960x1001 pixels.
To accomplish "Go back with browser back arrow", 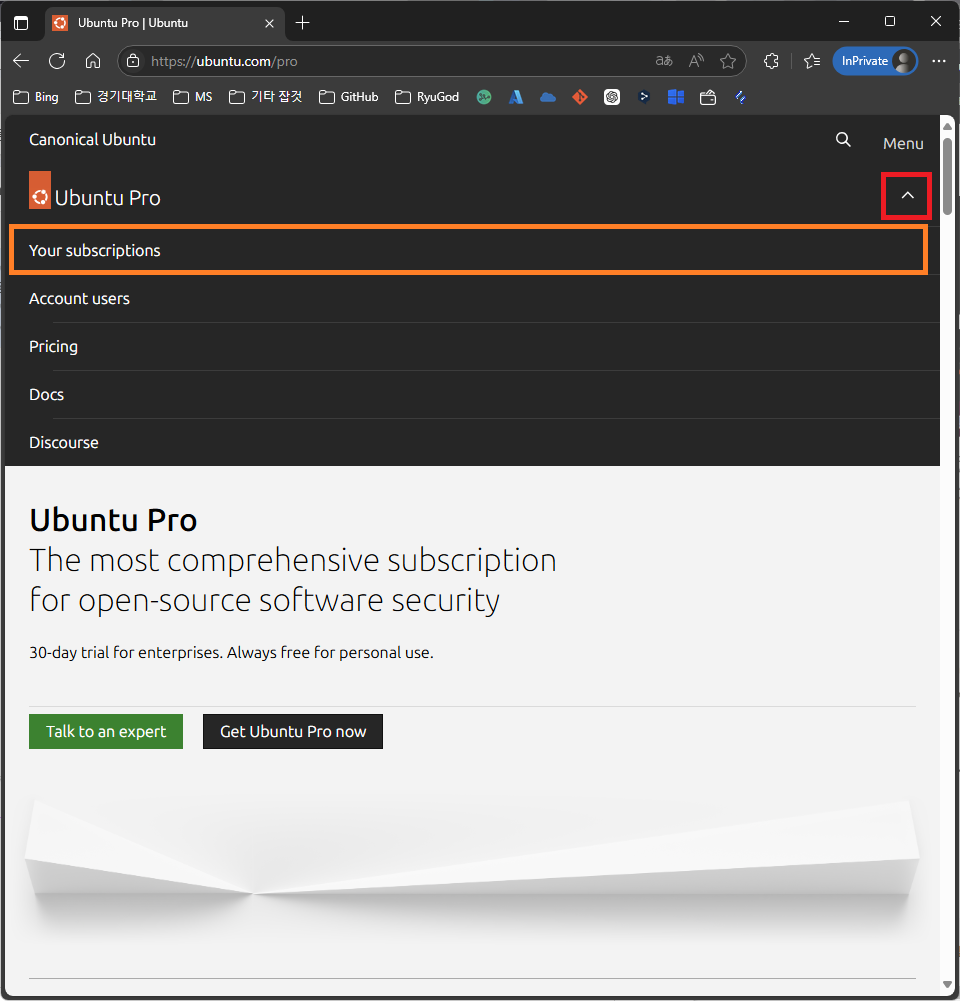I will coord(21,61).
